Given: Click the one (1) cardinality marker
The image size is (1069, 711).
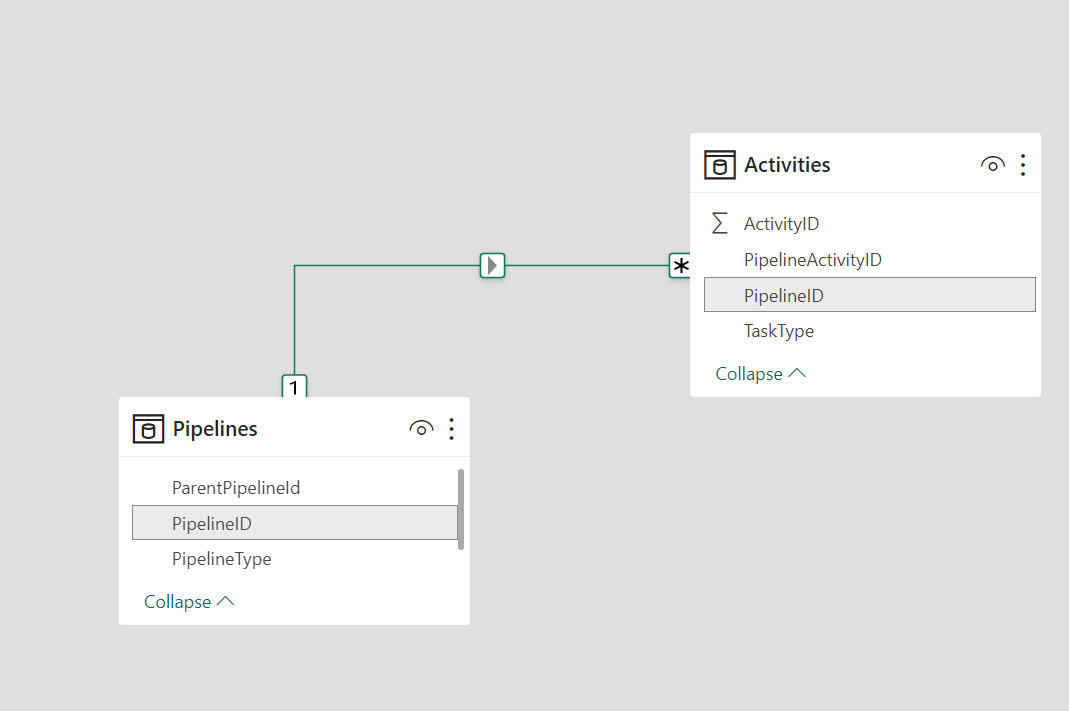Looking at the screenshot, I should coord(295,386).
